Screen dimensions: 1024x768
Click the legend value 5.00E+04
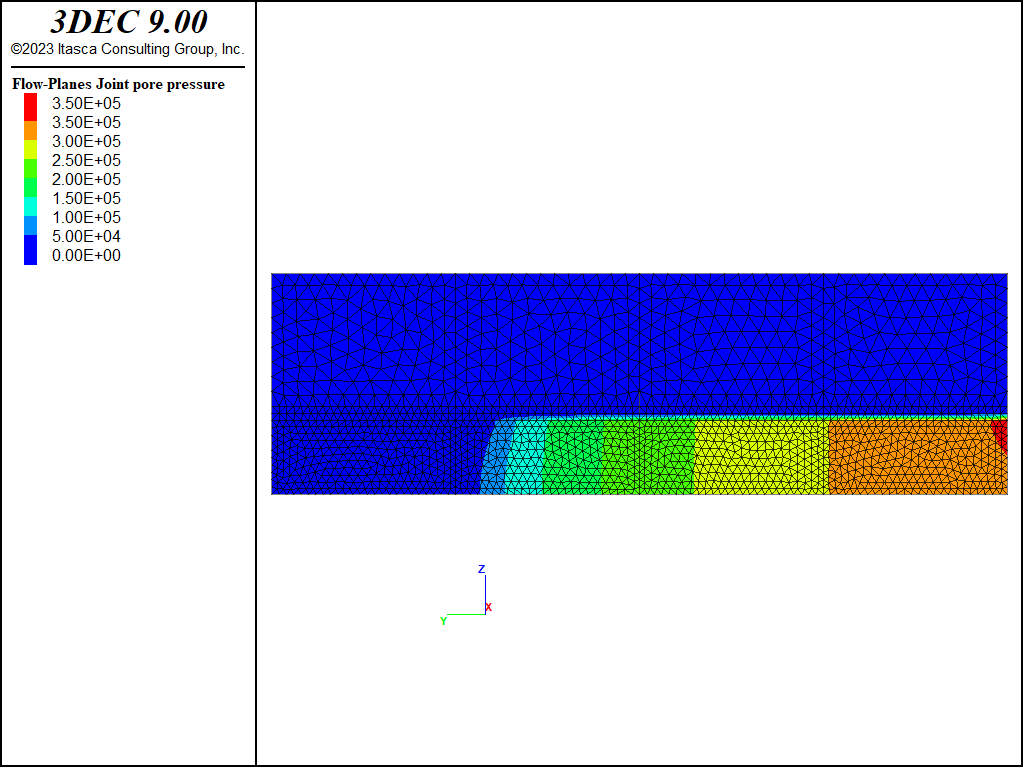(86, 236)
